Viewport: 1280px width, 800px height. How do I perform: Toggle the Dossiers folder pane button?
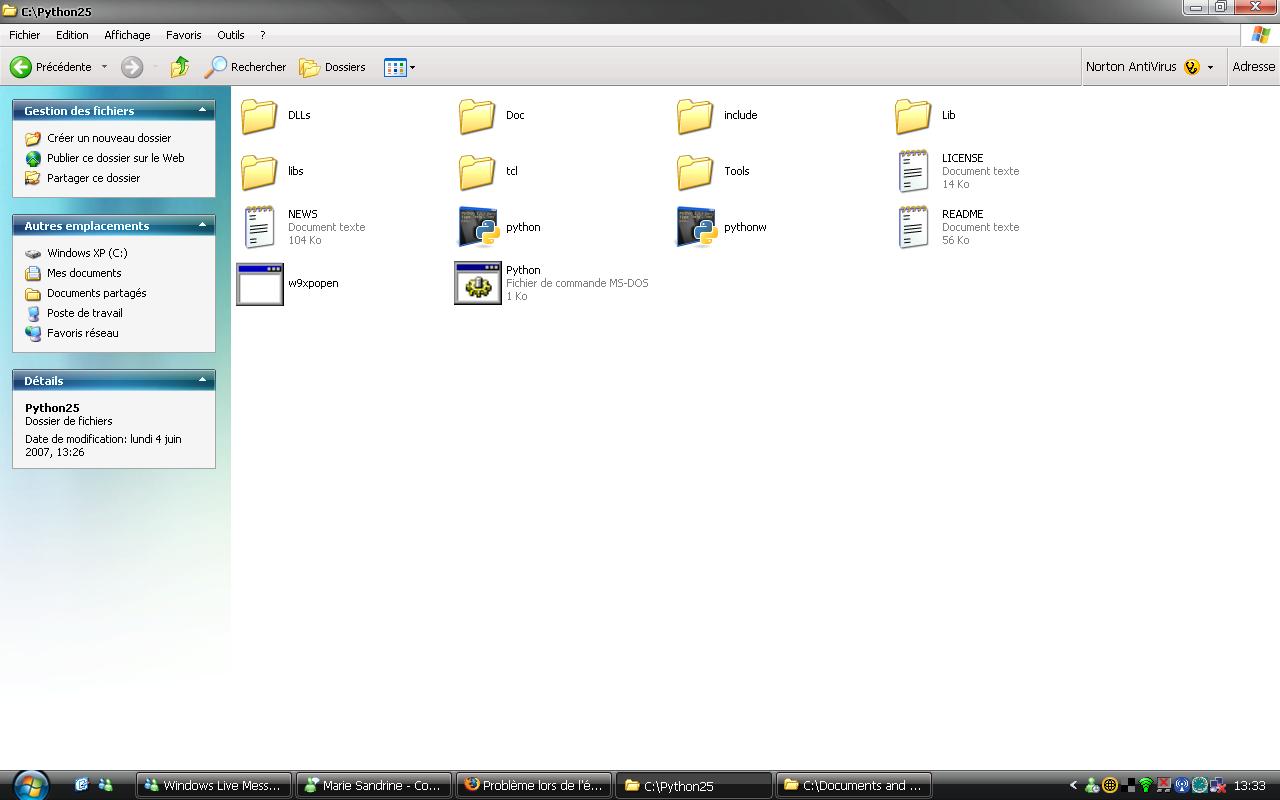click(333, 67)
